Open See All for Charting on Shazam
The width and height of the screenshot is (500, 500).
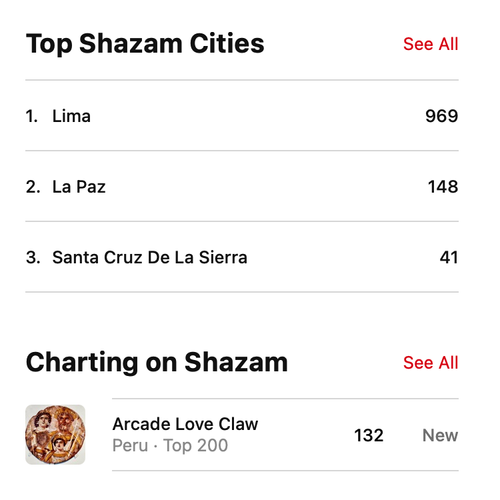point(431,363)
